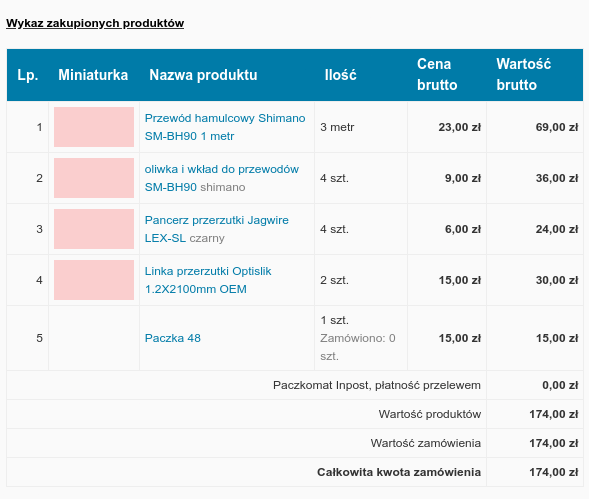Open the Przewód hamulcowy Shimano SM-BH90 product link
The height and width of the screenshot is (499, 589).
[x=225, y=127]
